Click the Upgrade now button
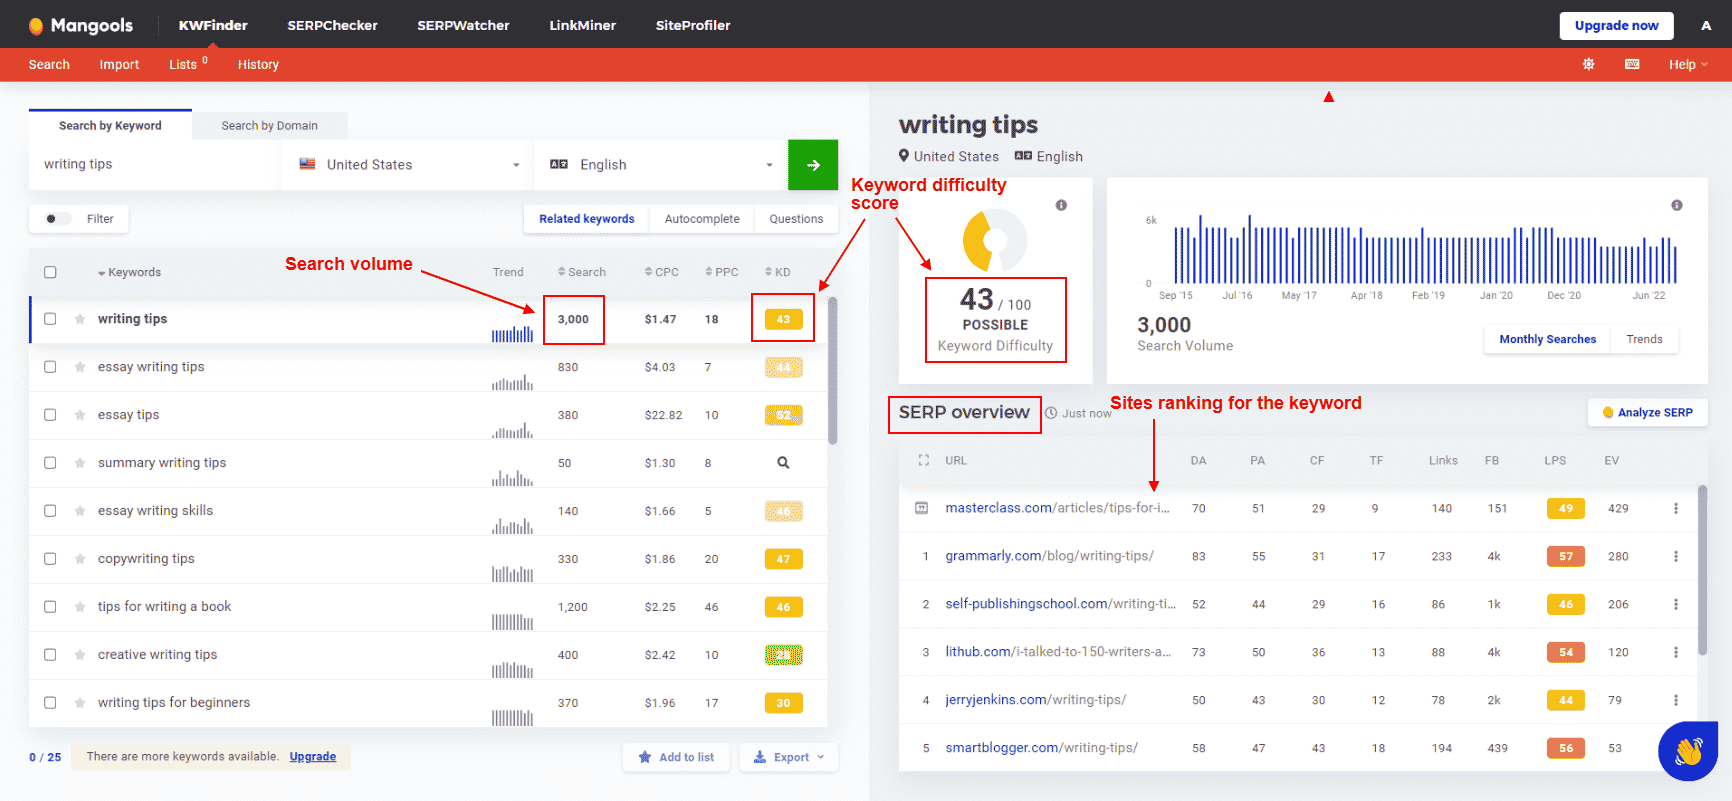The width and height of the screenshot is (1732, 801). [1616, 26]
